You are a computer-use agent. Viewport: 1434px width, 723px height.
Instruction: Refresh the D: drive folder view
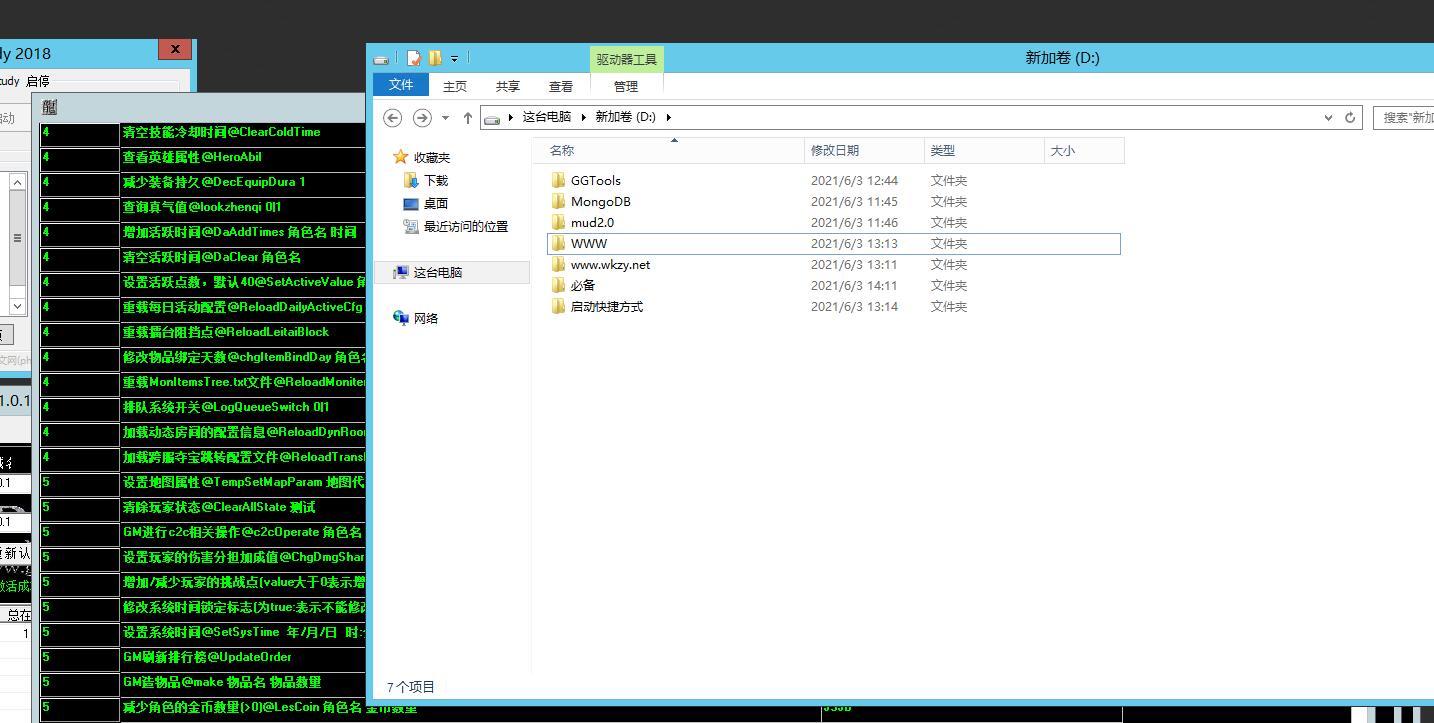coord(1350,117)
